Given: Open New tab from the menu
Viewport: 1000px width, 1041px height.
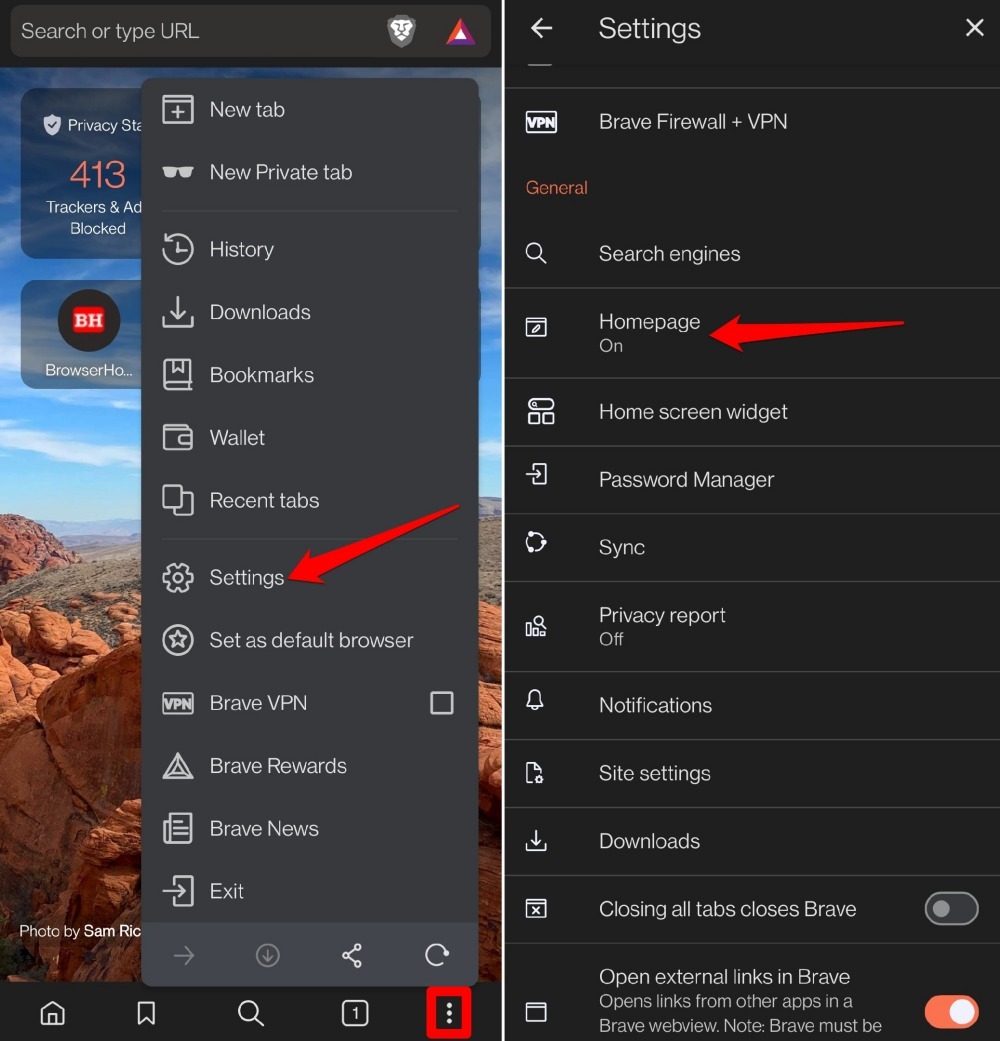Looking at the screenshot, I should (310, 110).
